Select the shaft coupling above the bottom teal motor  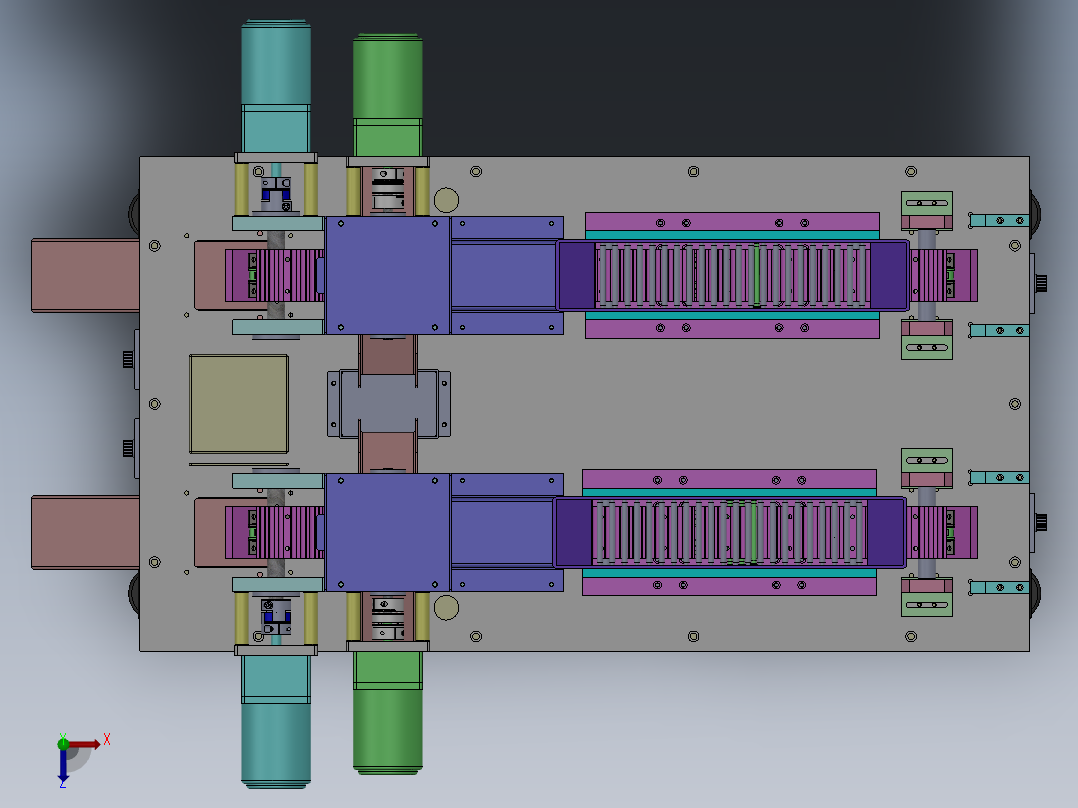pyautogui.click(x=276, y=616)
